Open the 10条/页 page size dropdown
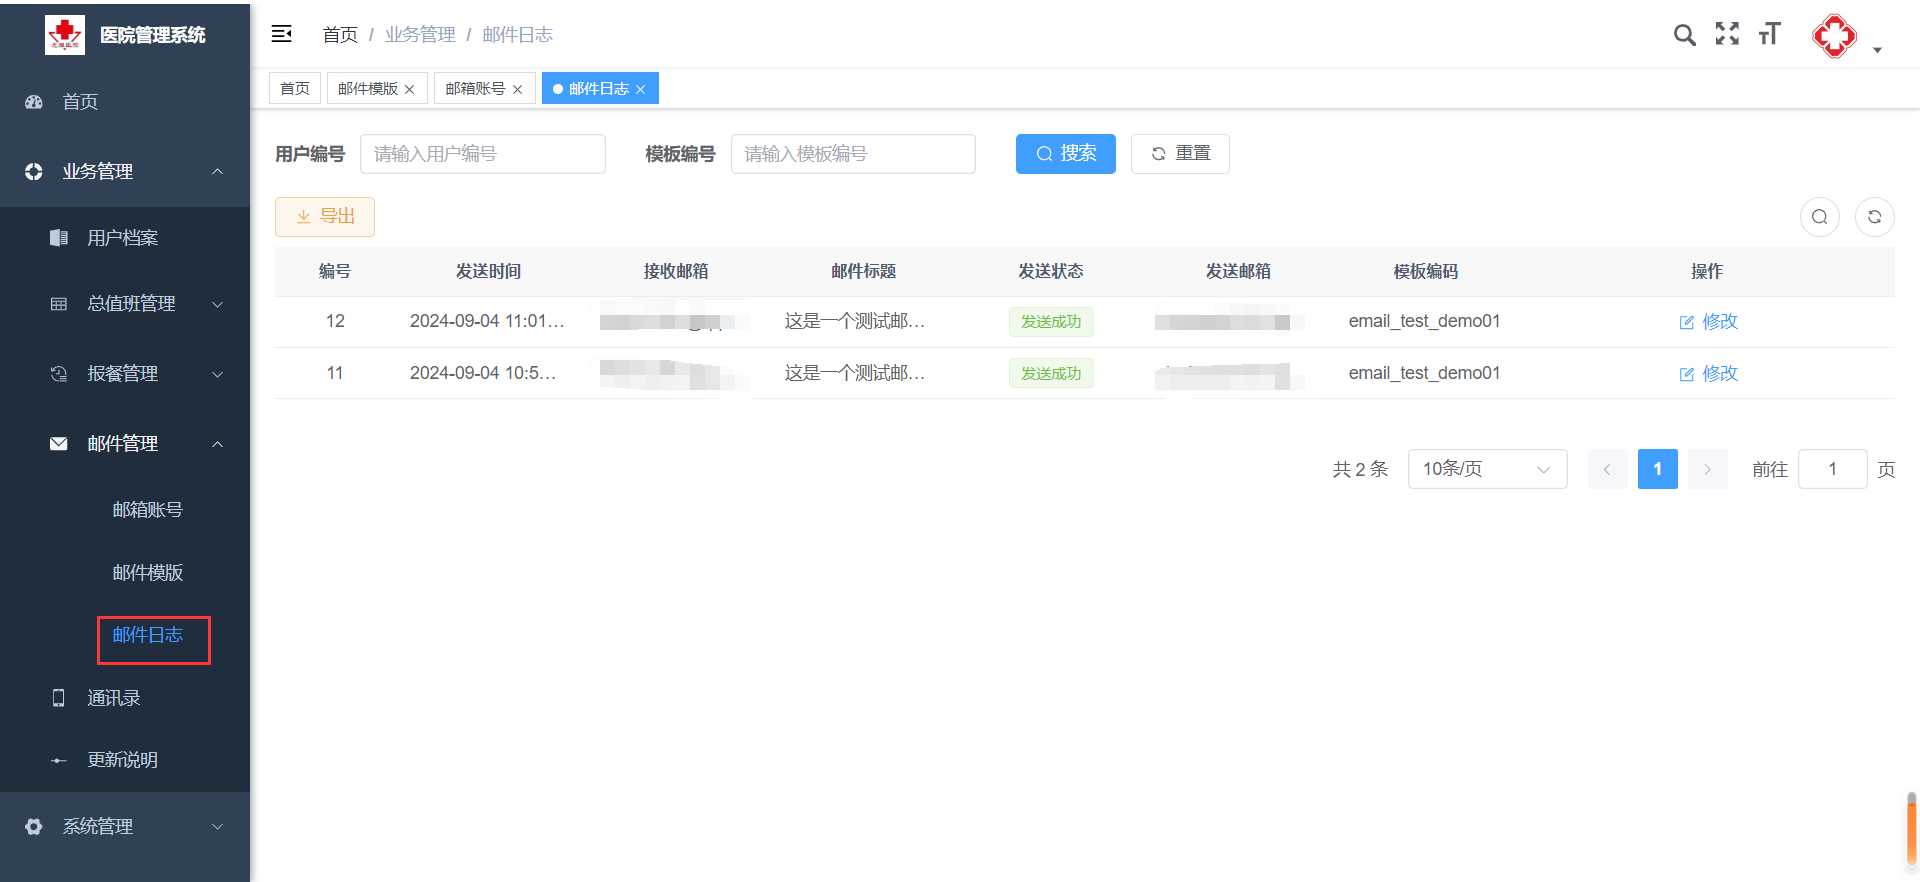Viewport: 1920px width, 882px height. tap(1486, 469)
